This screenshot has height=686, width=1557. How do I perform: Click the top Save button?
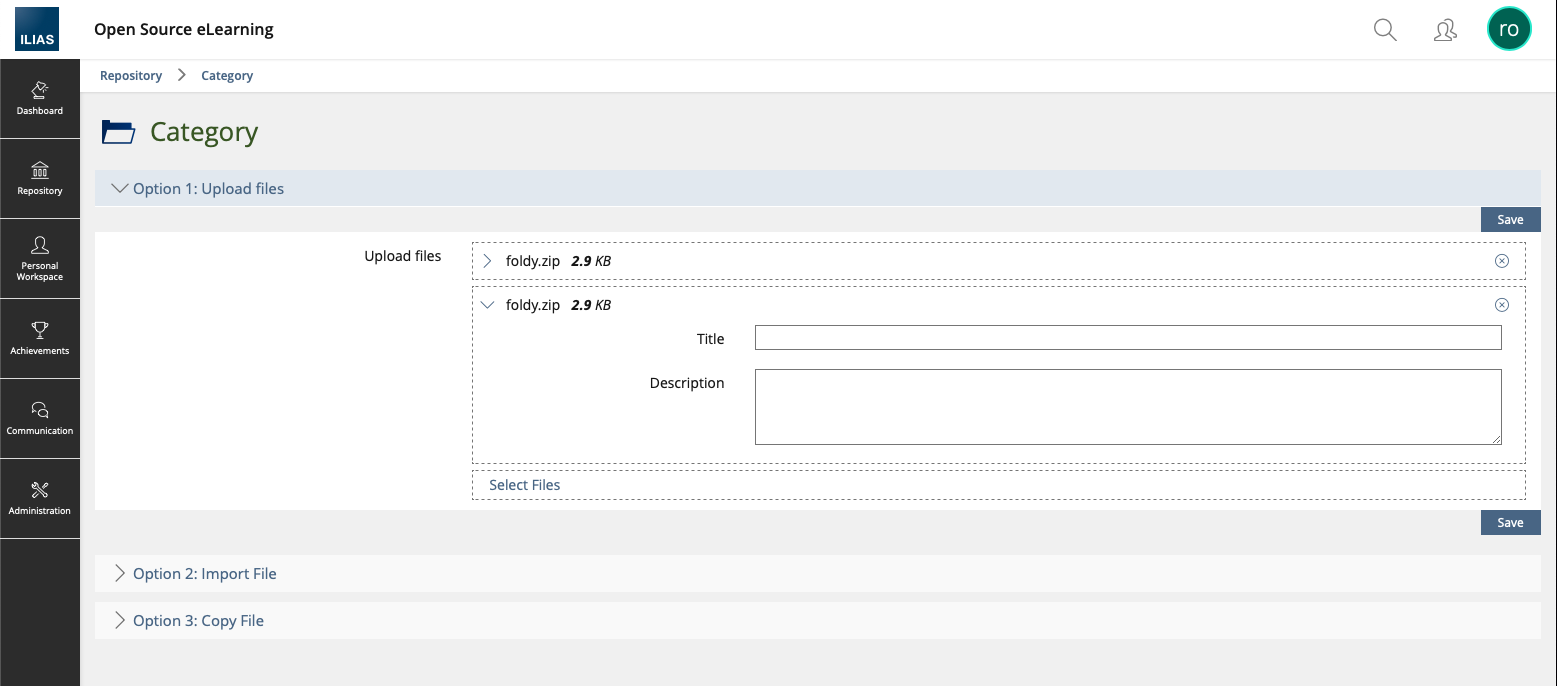tap(1510, 219)
